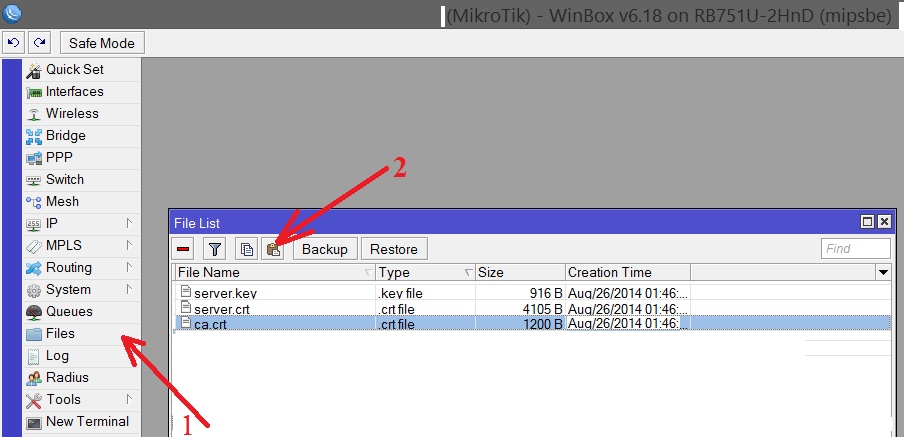Open the funnel Filter in File List
This screenshot has width=904, height=437.
[215, 249]
